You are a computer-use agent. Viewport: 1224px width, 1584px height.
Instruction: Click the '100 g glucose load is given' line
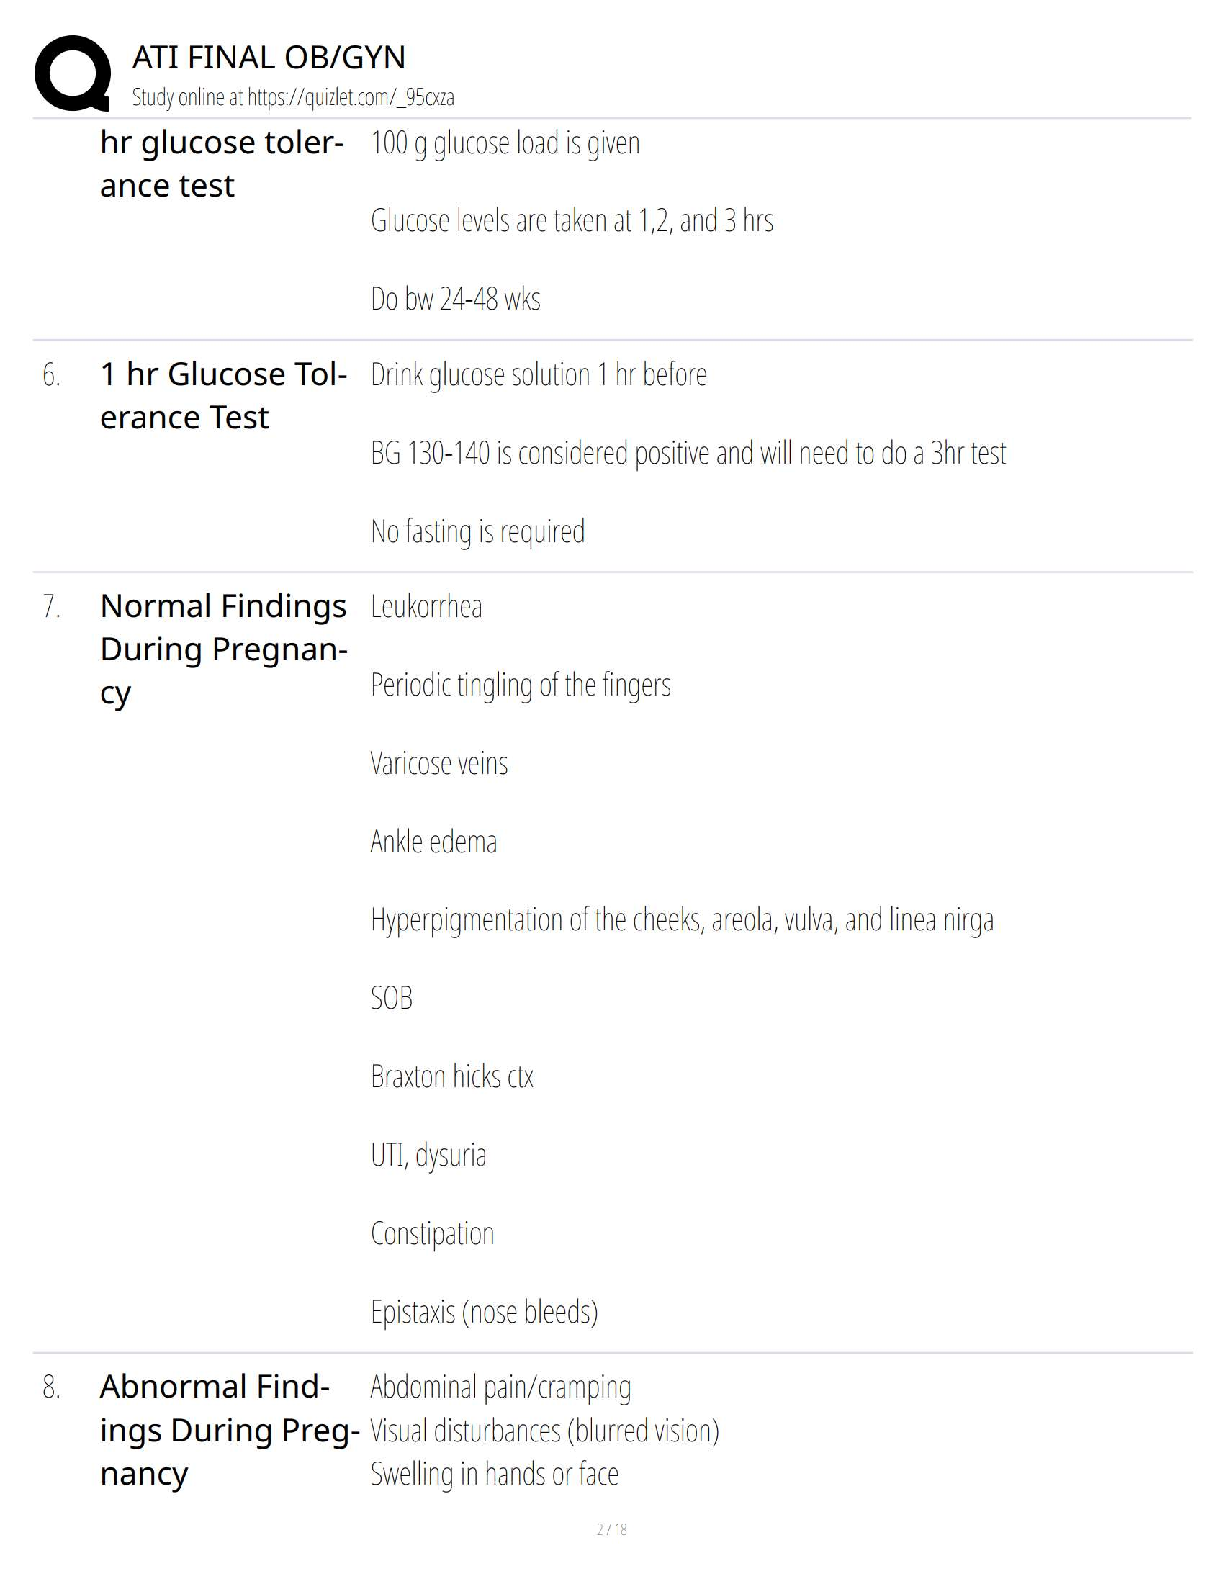[505, 143]
